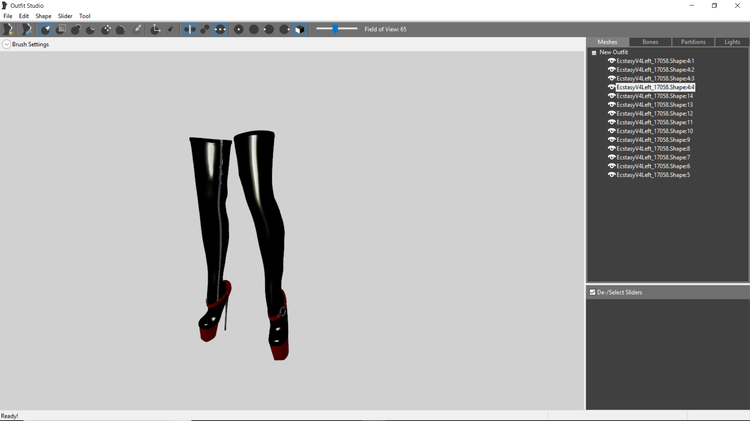750x421 pixels.
Task: Click the 'Field of View: 65' label
Action: (x=385, y=29)
